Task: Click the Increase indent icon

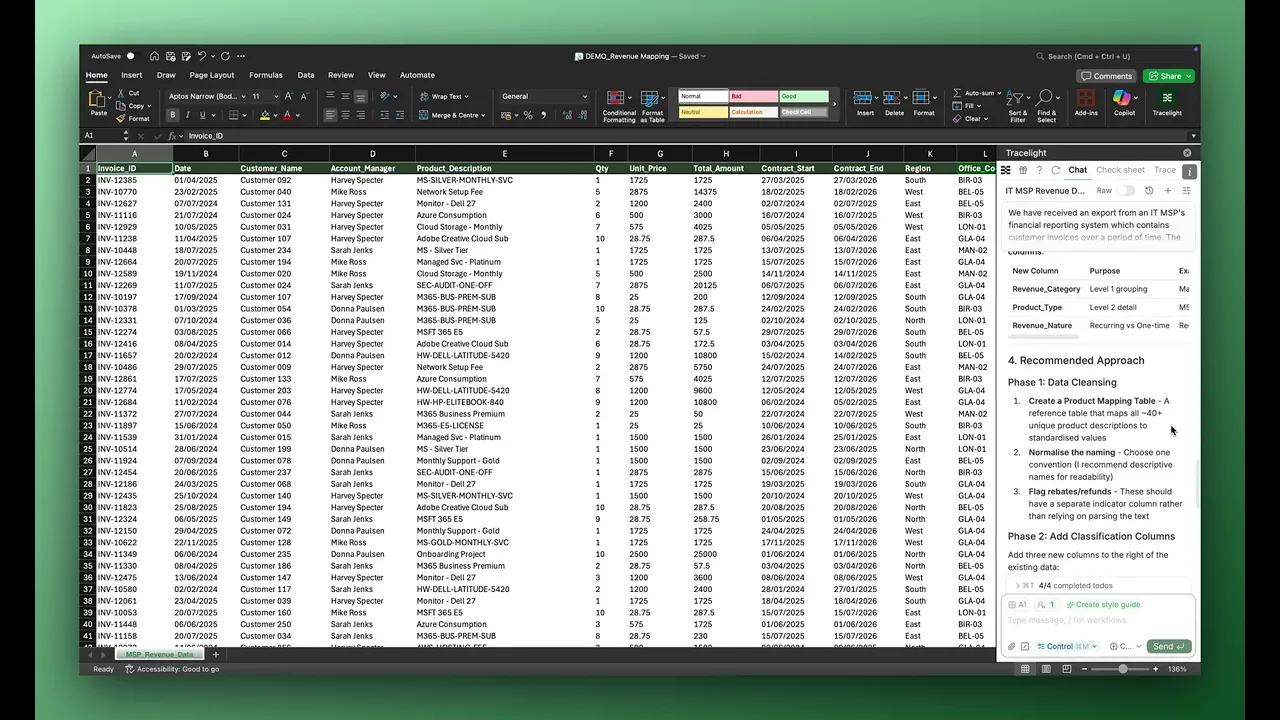Action: (401, 115)
